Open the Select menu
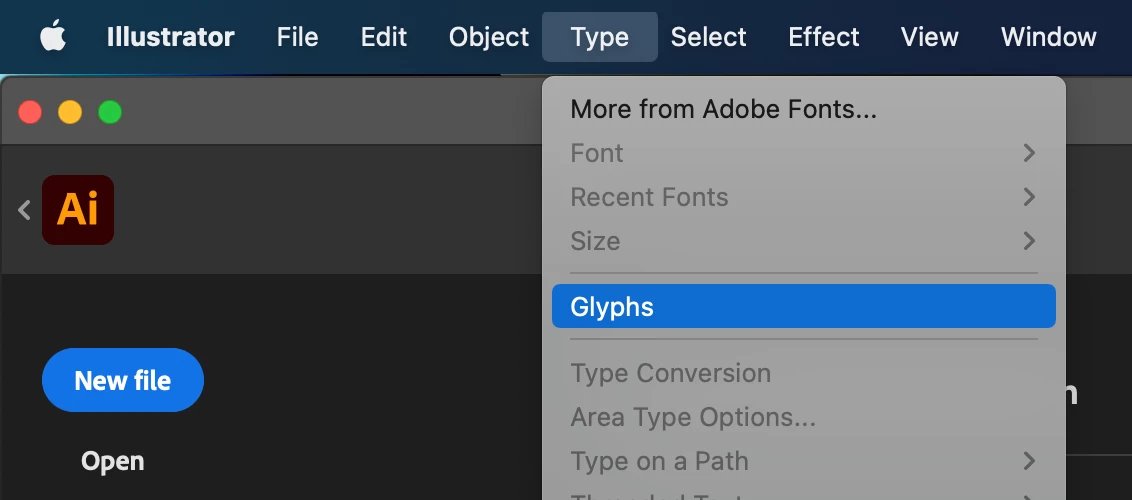Screen dimensions: 1132x500 pyautogui.click(x=708, y=37)
